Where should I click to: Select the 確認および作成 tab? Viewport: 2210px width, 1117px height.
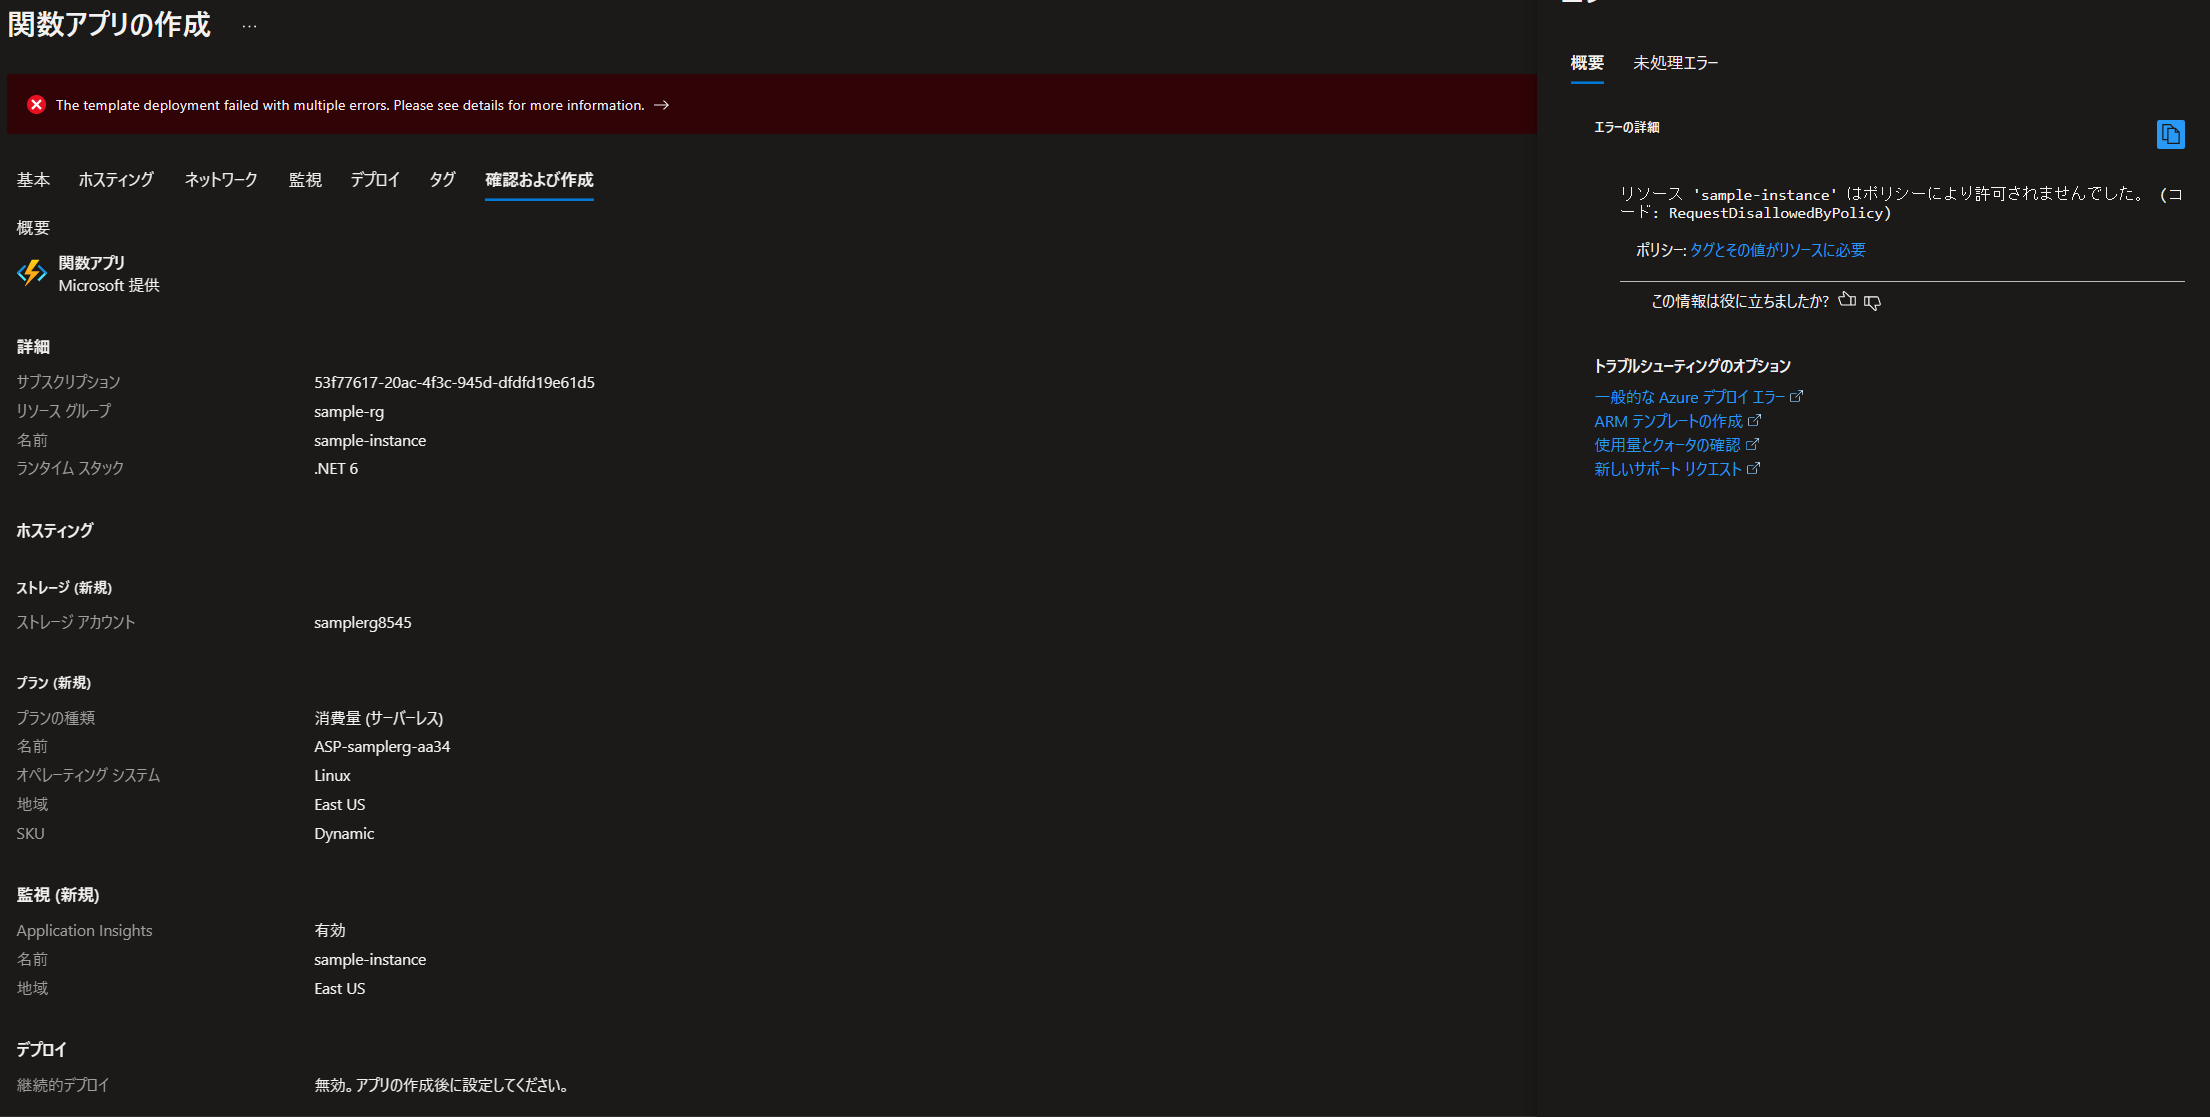pyautogui.click(x=539, y=180)
